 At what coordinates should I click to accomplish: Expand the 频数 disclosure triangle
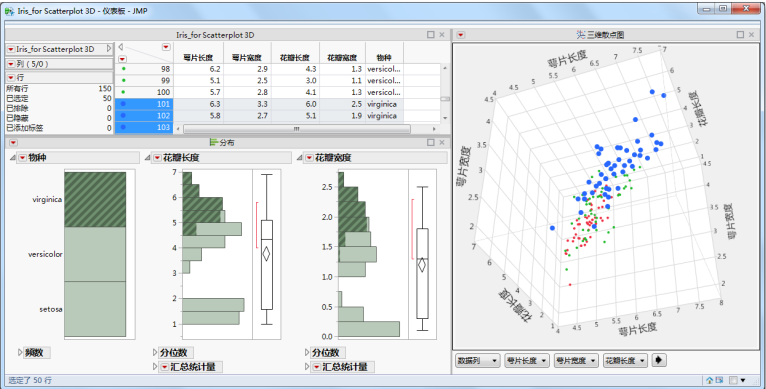pos(20,352)
